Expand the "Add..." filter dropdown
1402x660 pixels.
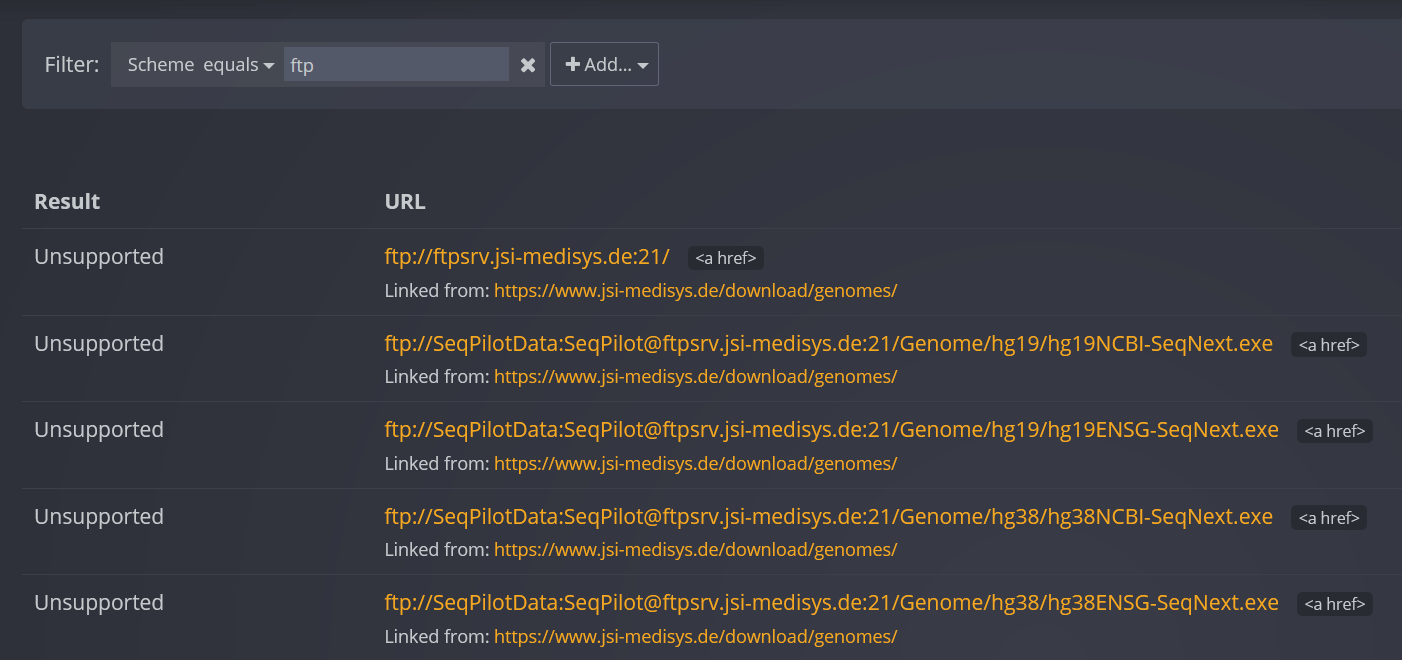(x=604, y=64)
